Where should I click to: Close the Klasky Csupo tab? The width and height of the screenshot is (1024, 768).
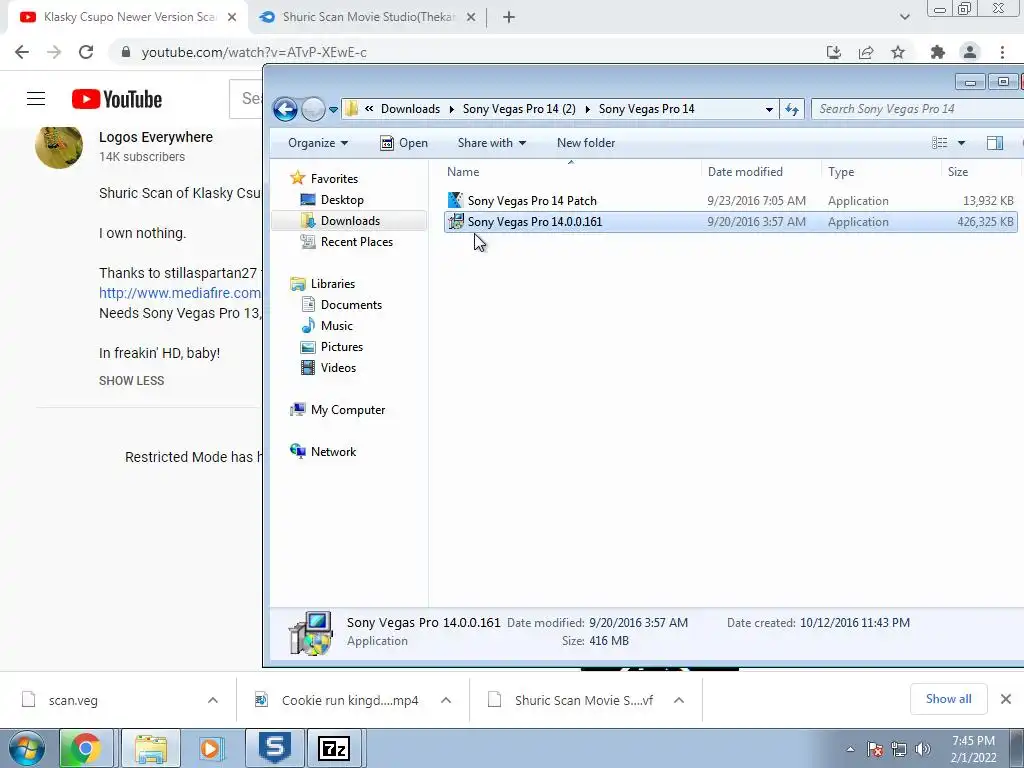232,17
